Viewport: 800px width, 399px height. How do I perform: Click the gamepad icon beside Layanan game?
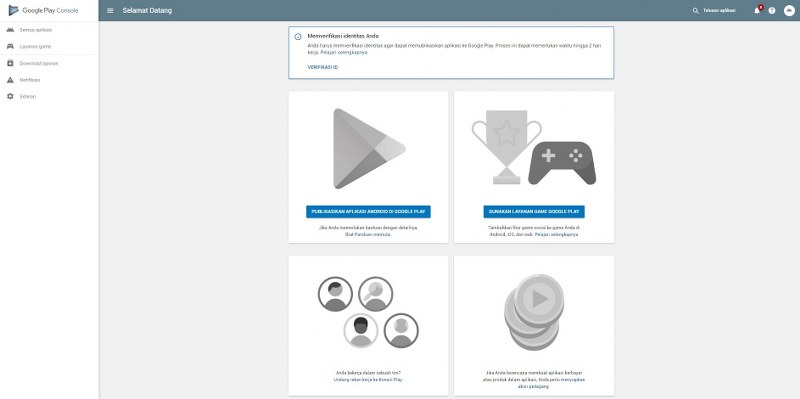click(x=10, y=46)
